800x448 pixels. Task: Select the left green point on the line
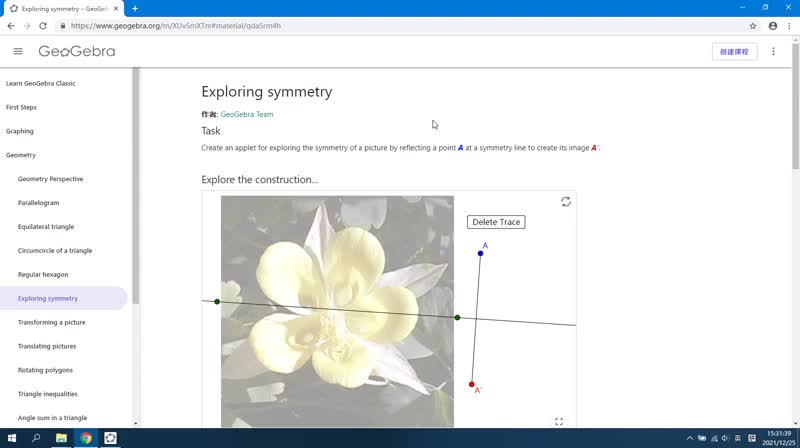(x=217, y=302)
